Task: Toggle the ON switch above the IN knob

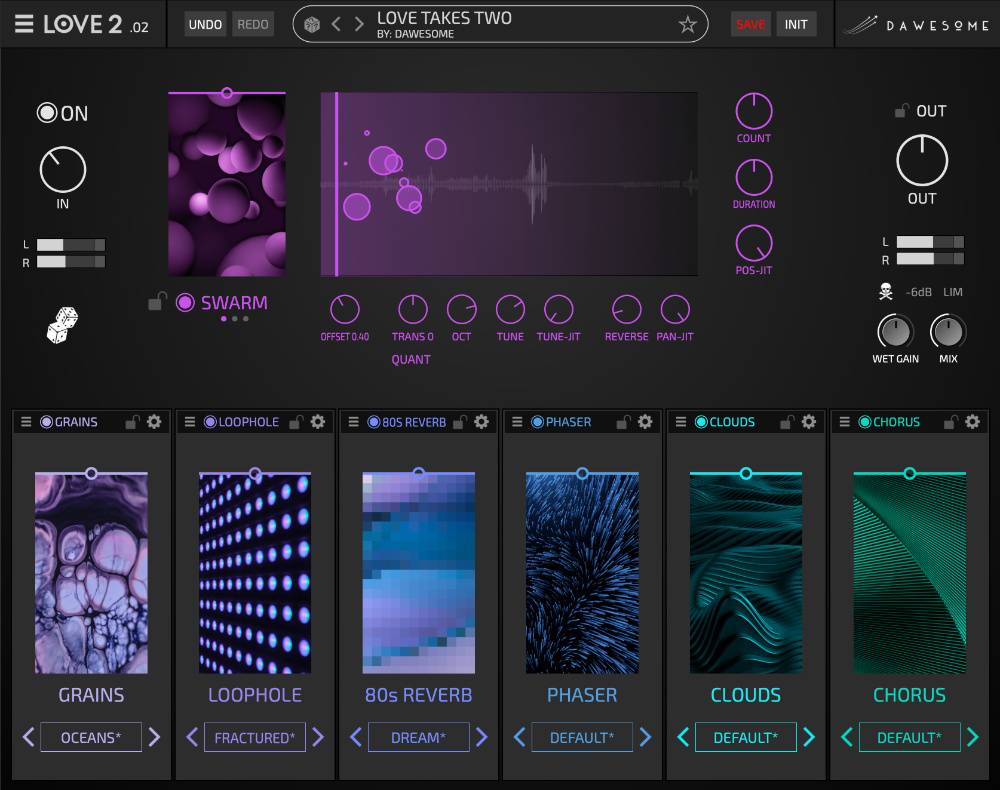Action: [46, 113]
